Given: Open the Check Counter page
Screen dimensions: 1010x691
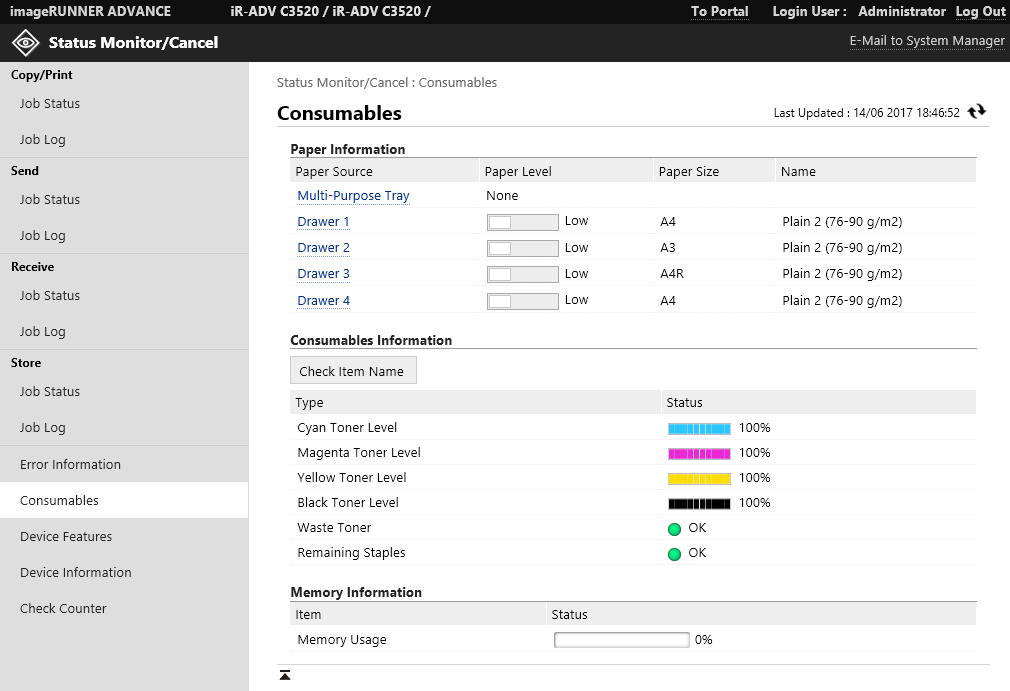Looking at the screenshot, I should click(63, 609).
